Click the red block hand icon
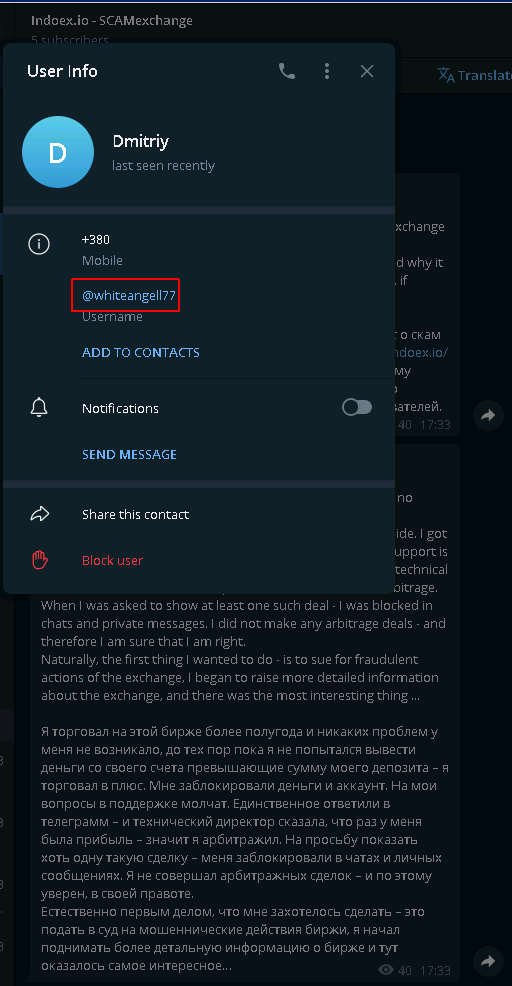The height and width of the screenshot is (986, 512). click(x=40, y=560)
